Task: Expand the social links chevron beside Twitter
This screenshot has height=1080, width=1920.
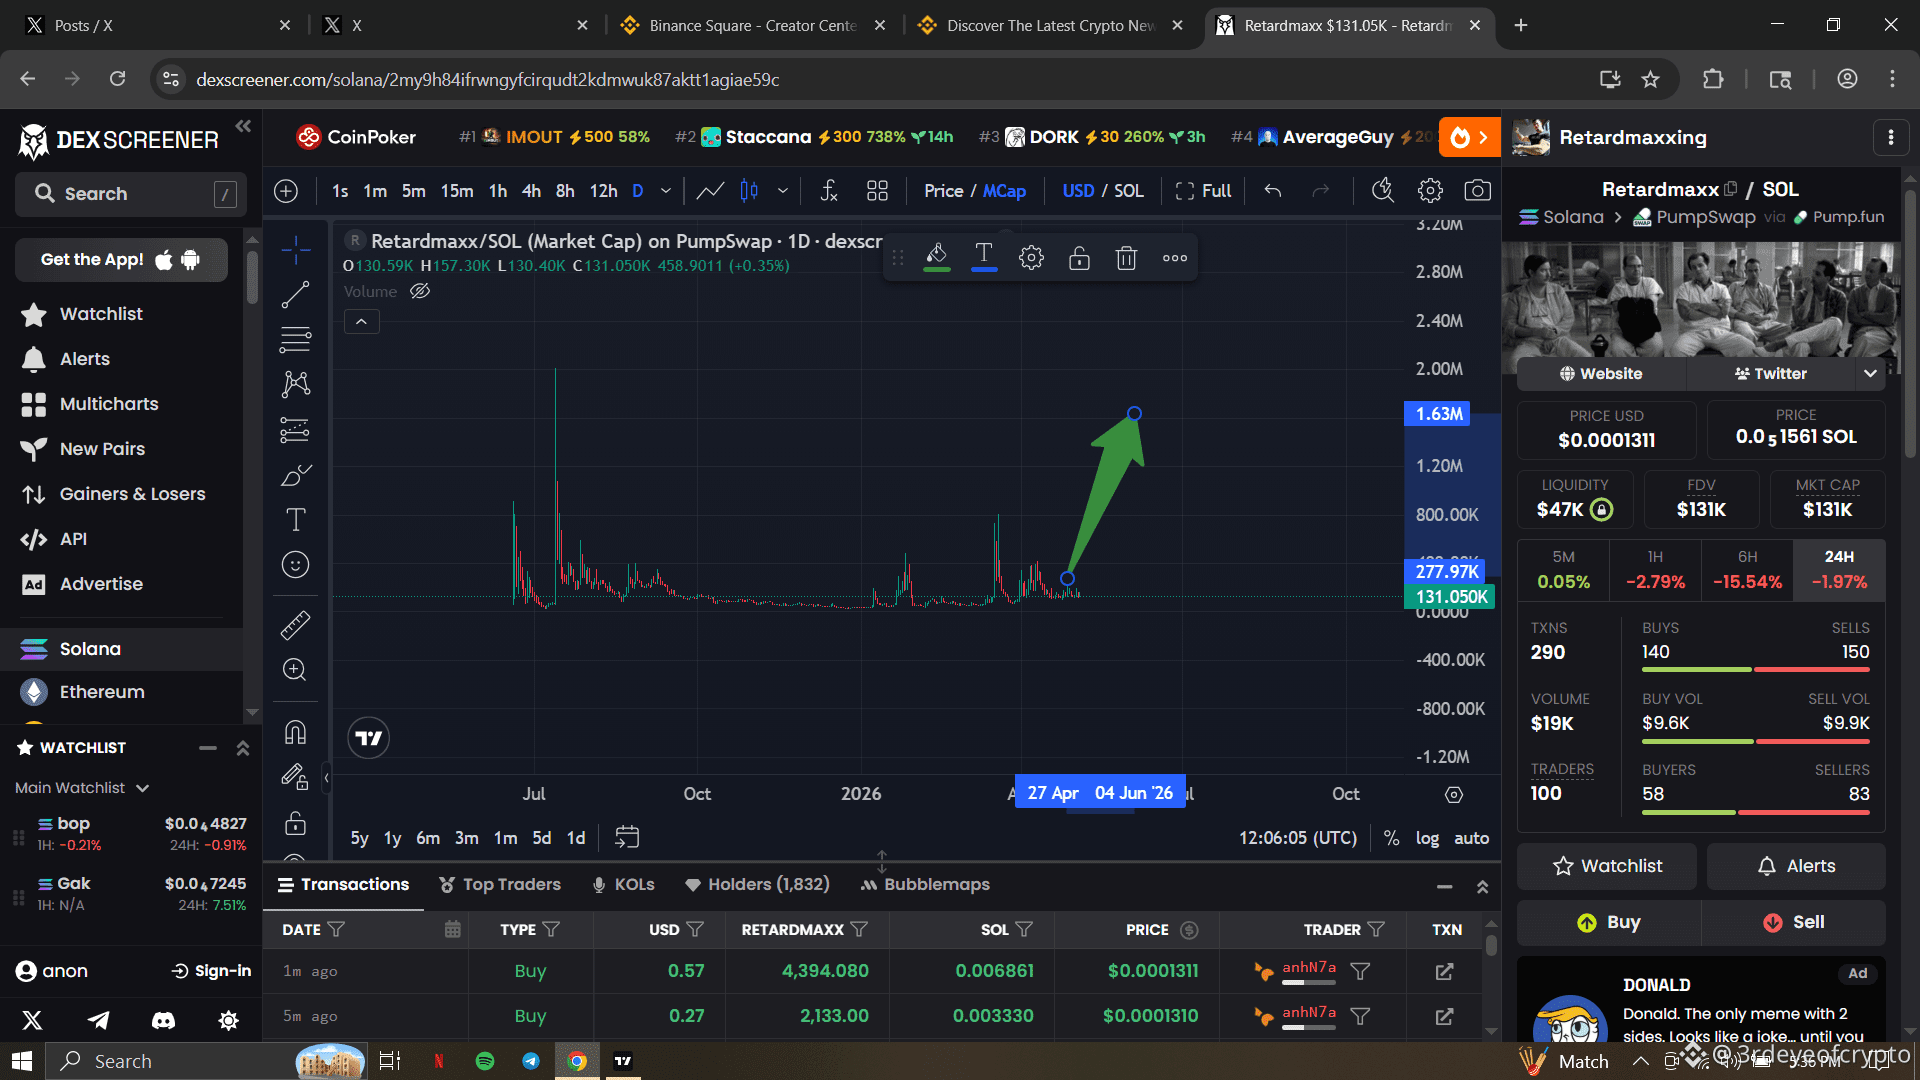Action: (x=1870, y=374)
